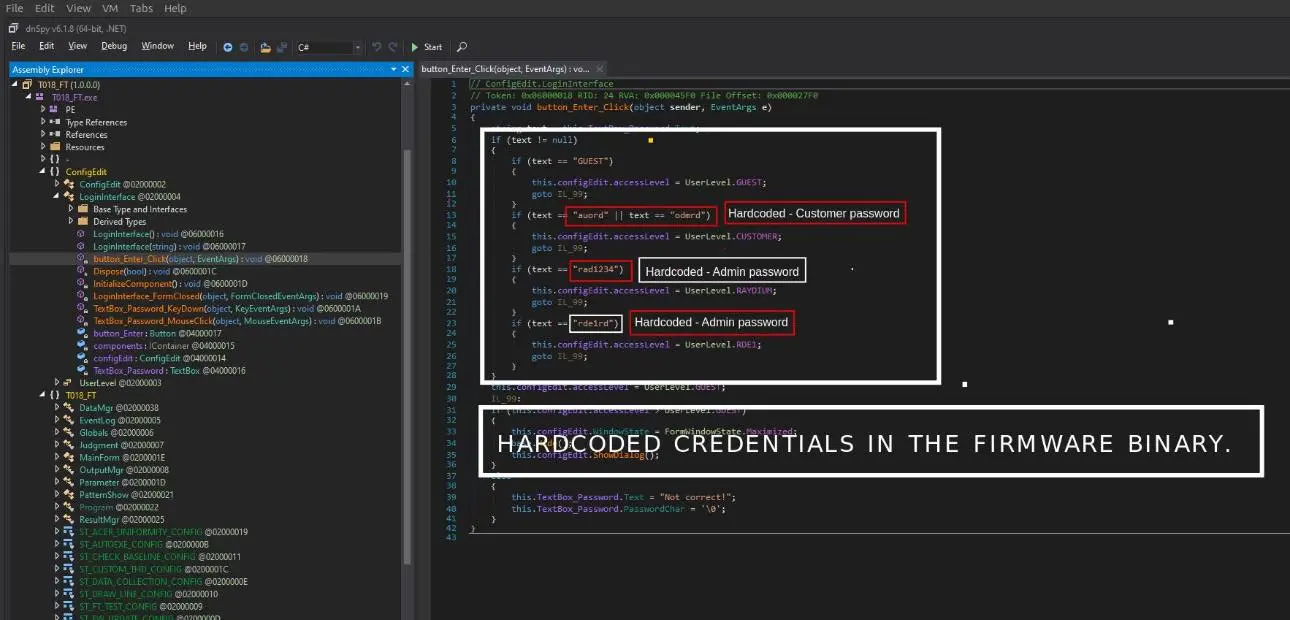Open the VM menu in the top bar

(x=110, y=8)
